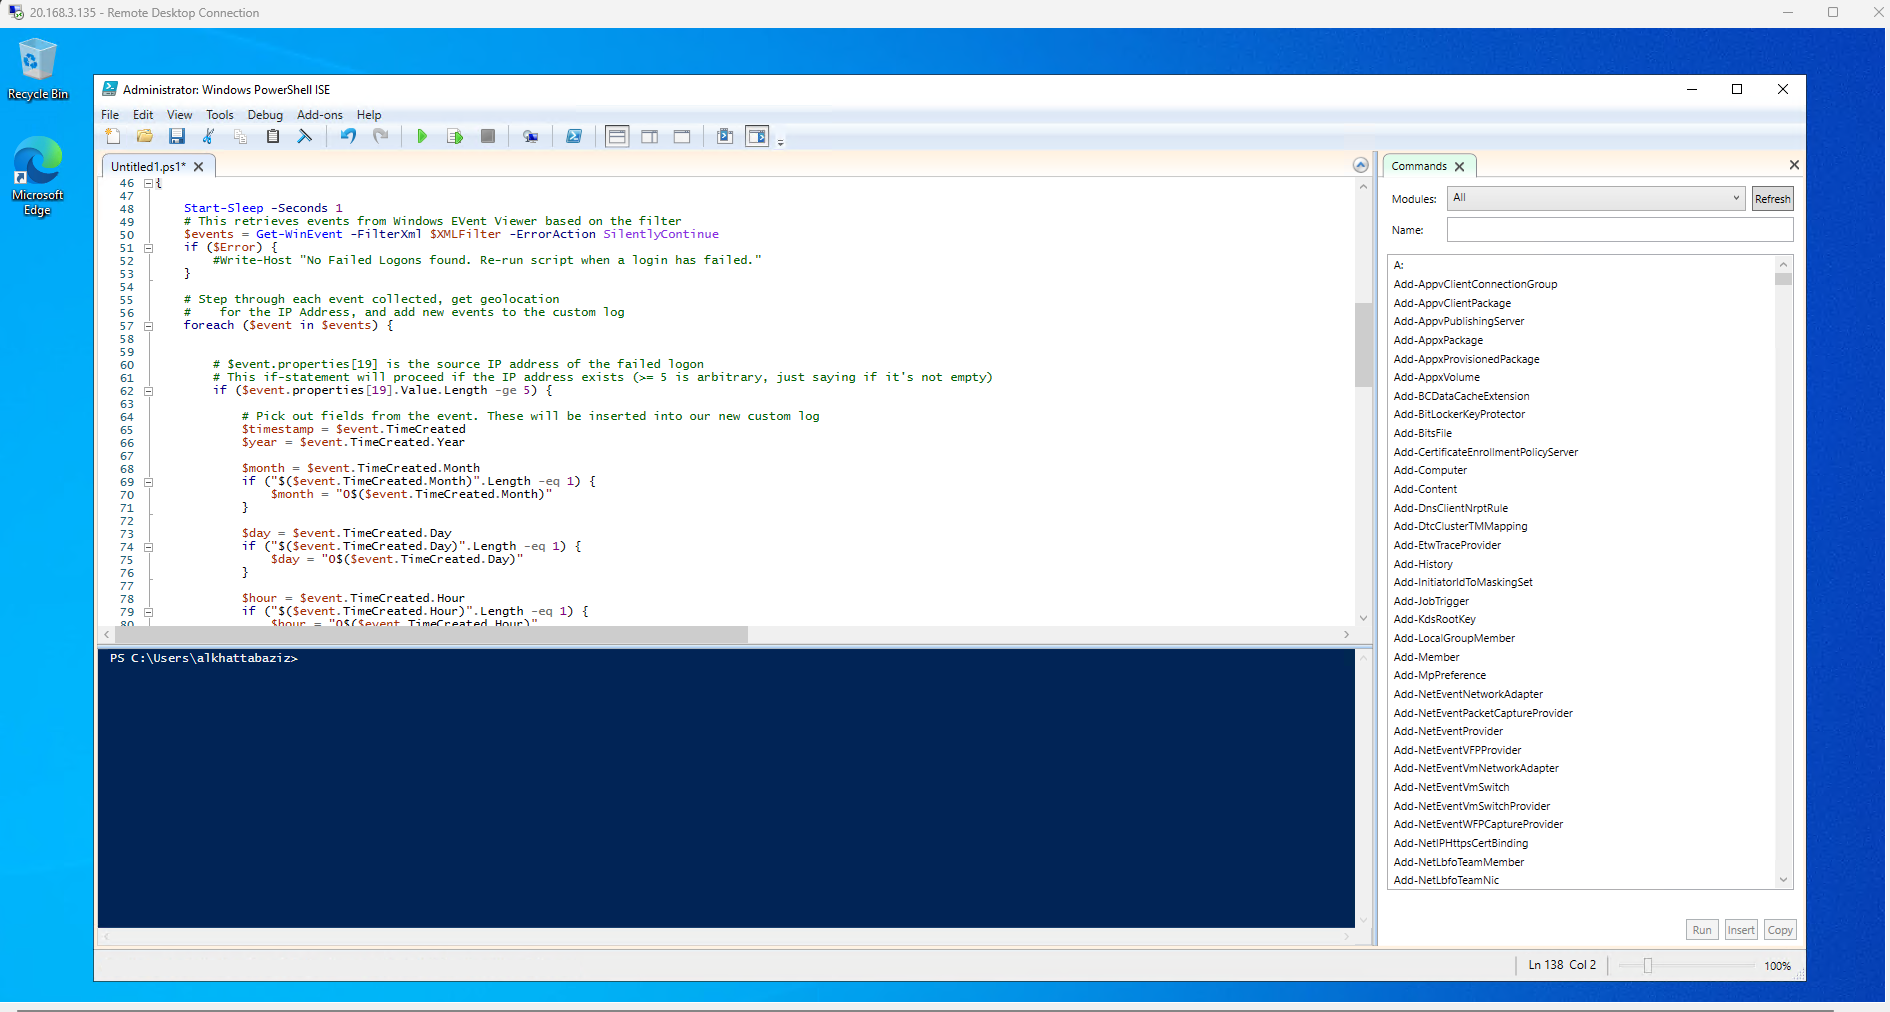Collapse the foreach code block at line 57
The height and width of the screenshot is (1012, 1890).
pyautogui.click(x=148, y=326)
